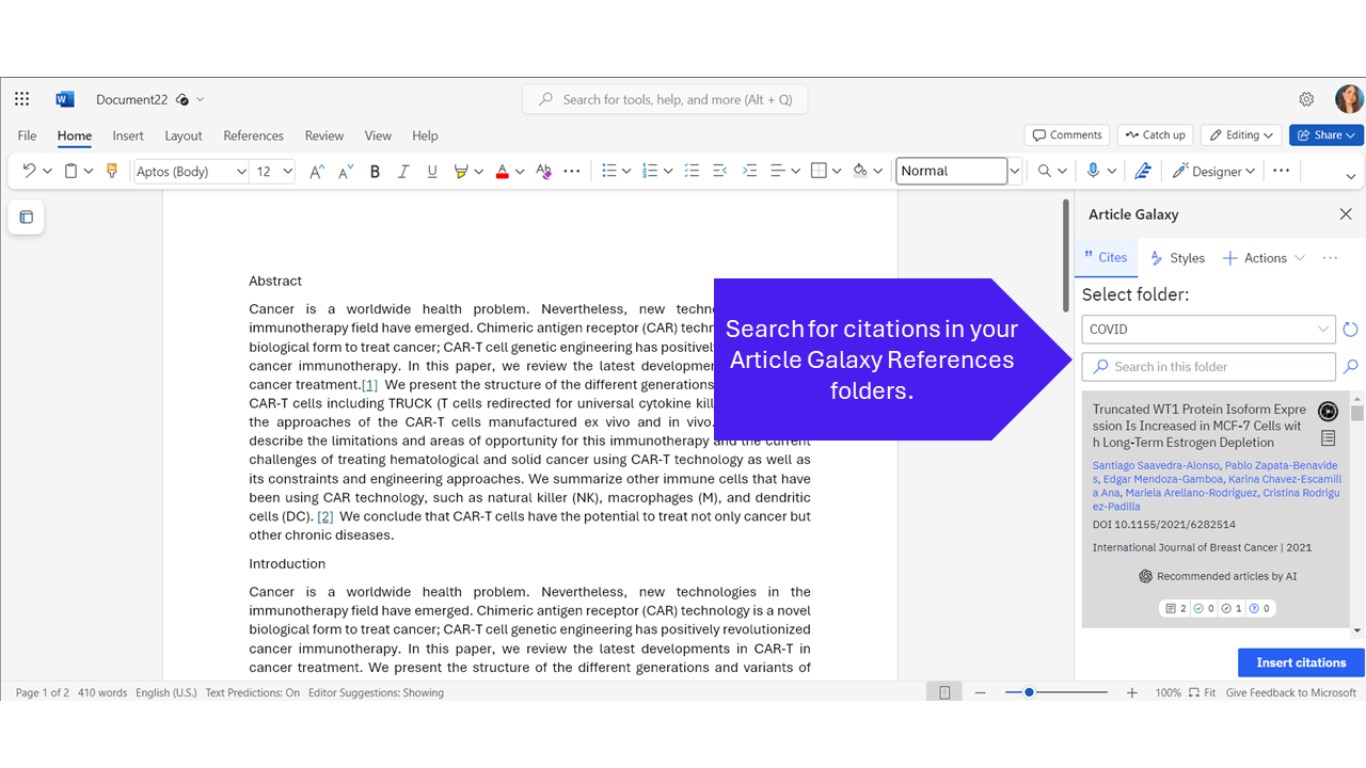The image size is (1366, 768).
Task: Open the navigation pane icon
Action: 26,217
